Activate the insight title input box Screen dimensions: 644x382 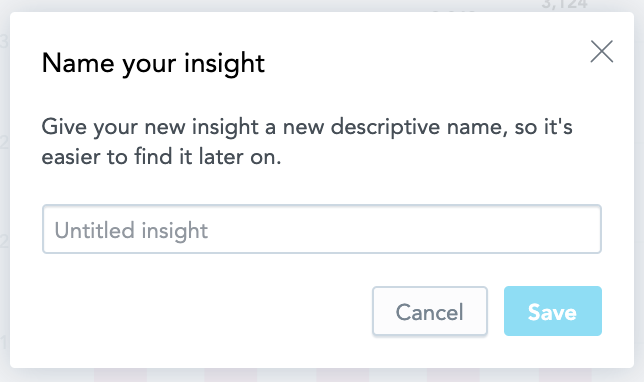322,229
